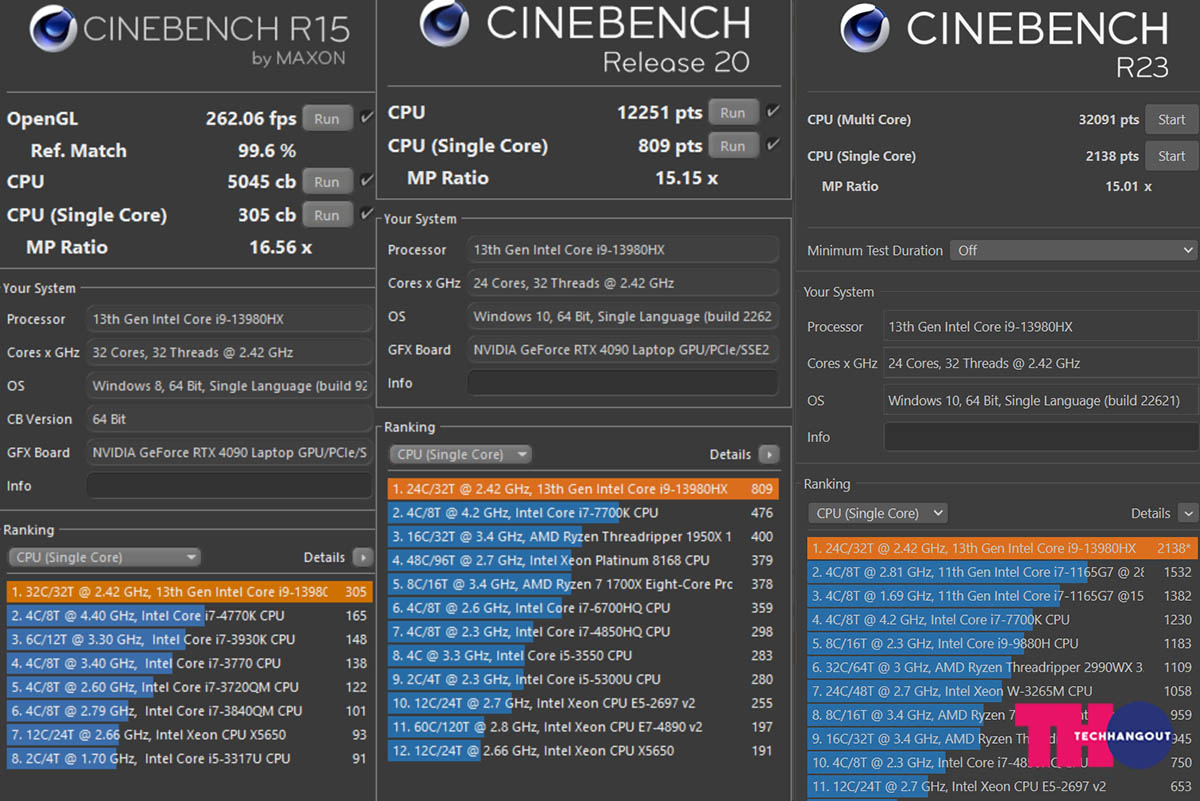Select the i7-1165G7 row scoring 1532 in R23
Image resolution: width=1200 pixels, height=801 pixels.
tap(1002, 573)
